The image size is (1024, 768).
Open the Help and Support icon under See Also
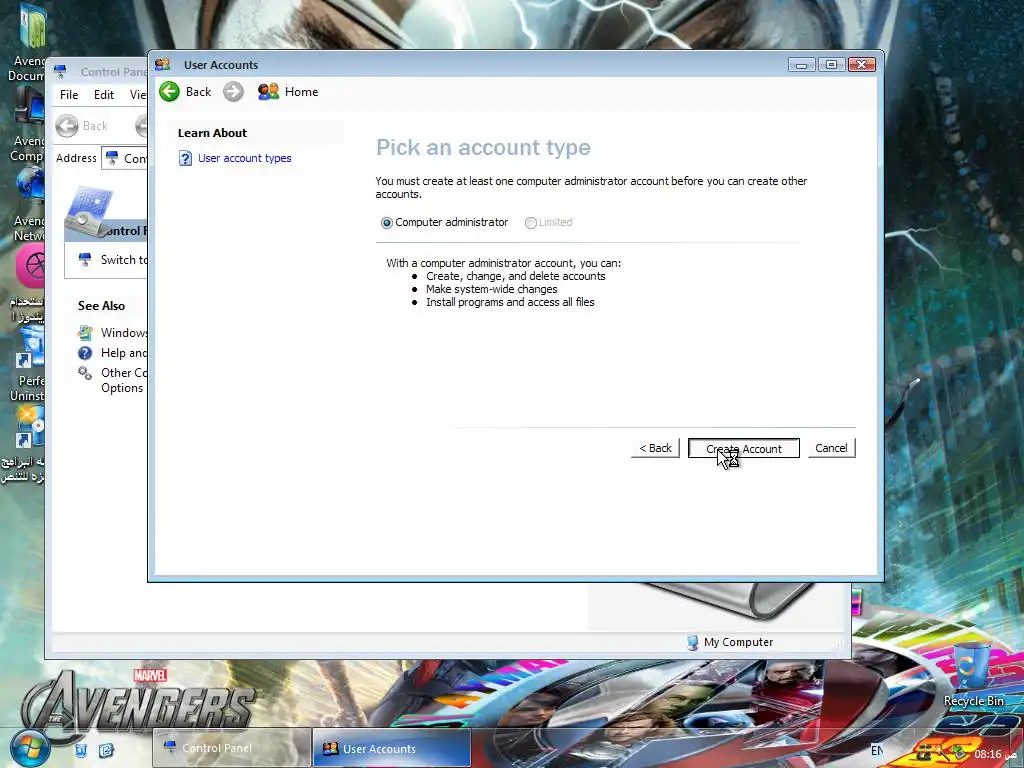coord(85,353)
